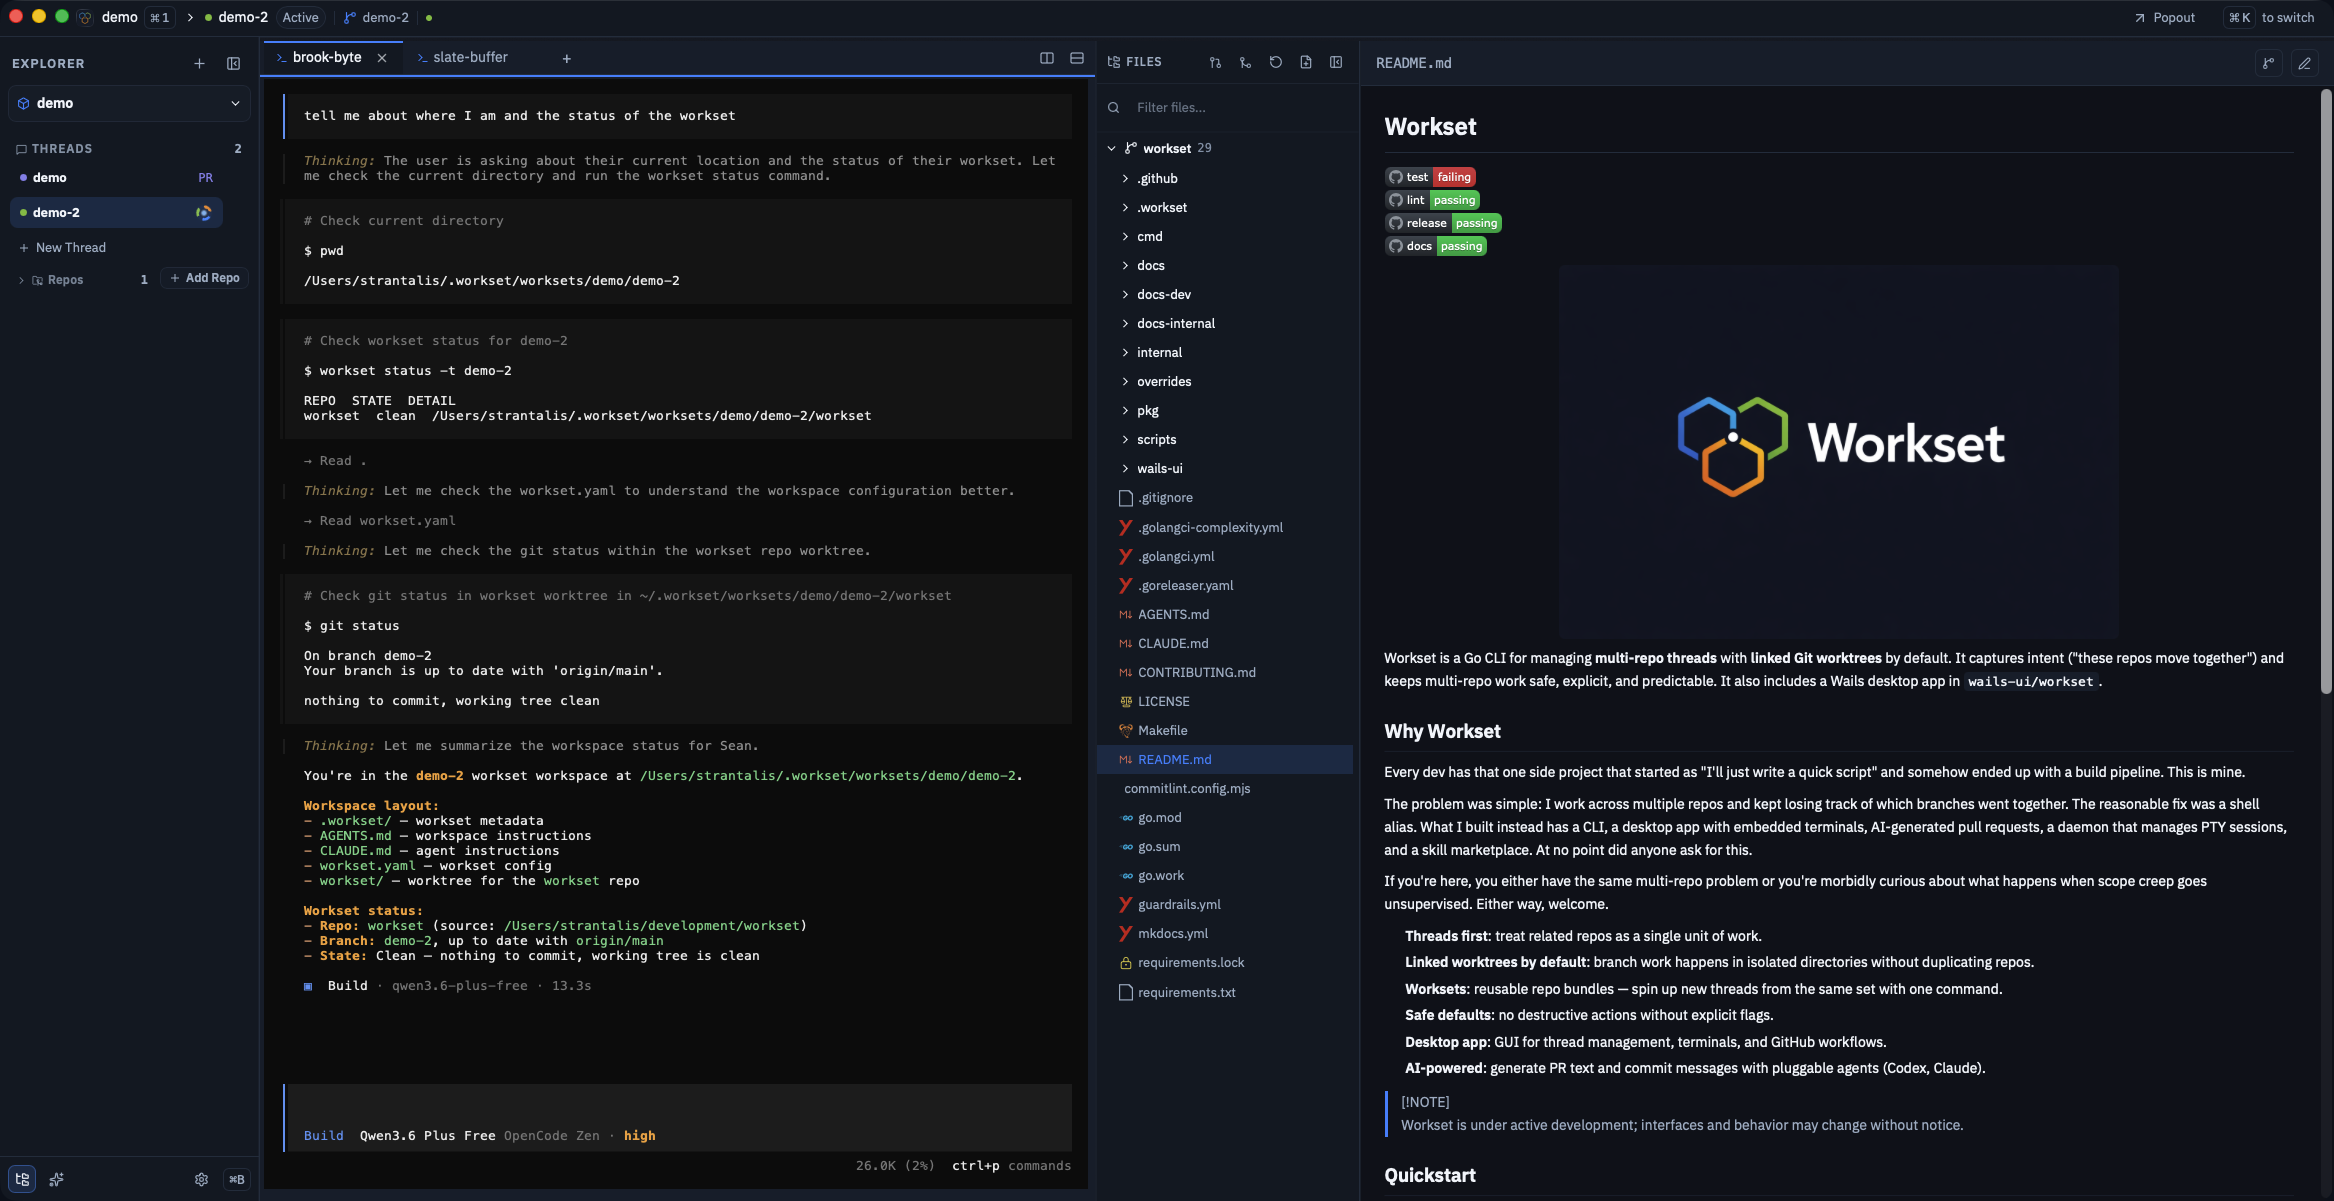
Task: Click the branch/commit icon in Files toolbar
Action: pos(1245,62)
